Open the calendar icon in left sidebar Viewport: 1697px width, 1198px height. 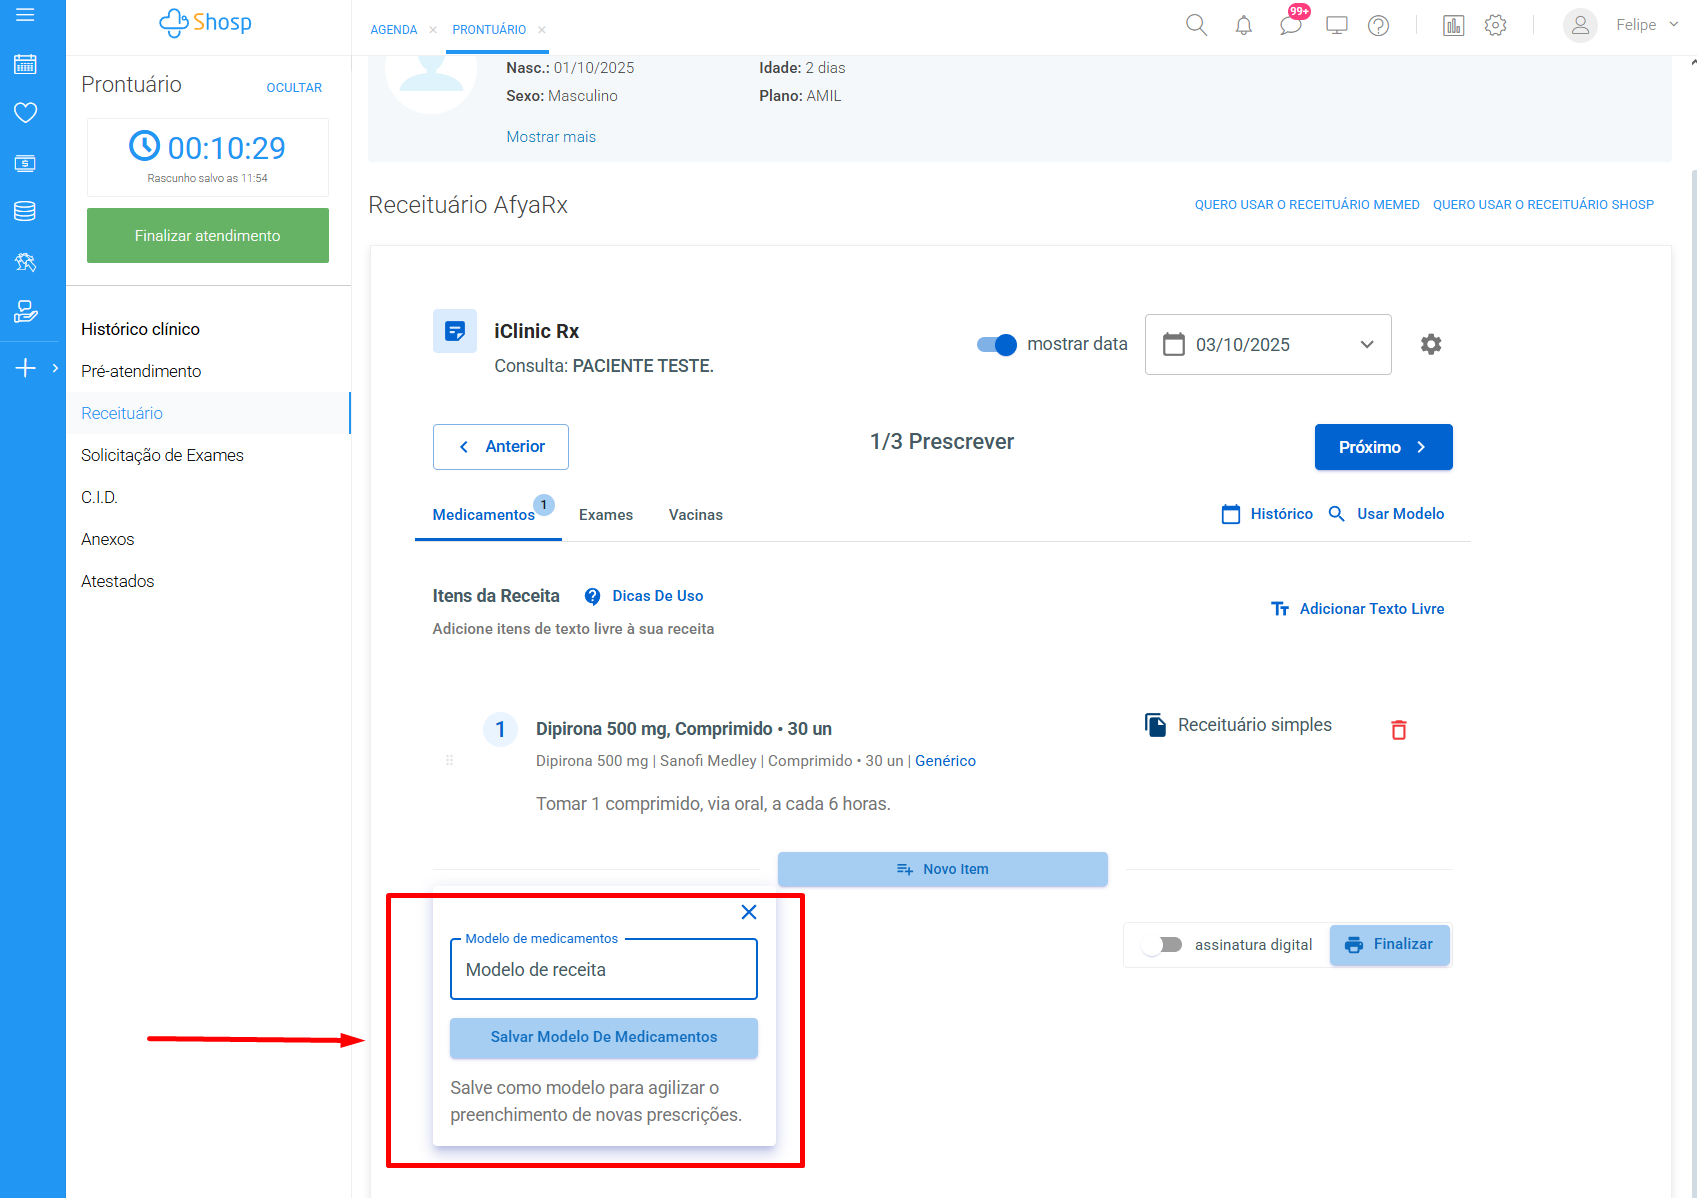click(x=26, y=65)
